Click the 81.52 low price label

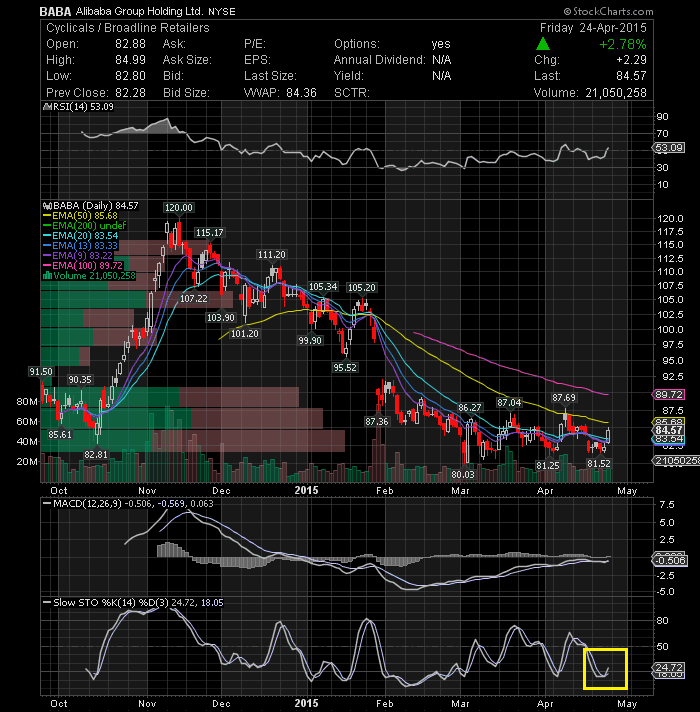click(x=599, y=464)
